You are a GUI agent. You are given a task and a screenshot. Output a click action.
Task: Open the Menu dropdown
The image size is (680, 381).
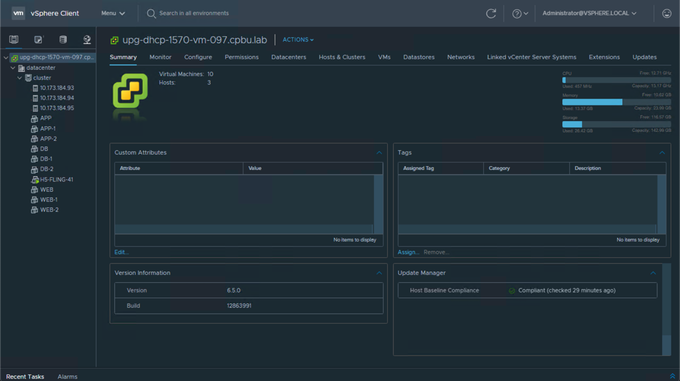coord(113,13)
